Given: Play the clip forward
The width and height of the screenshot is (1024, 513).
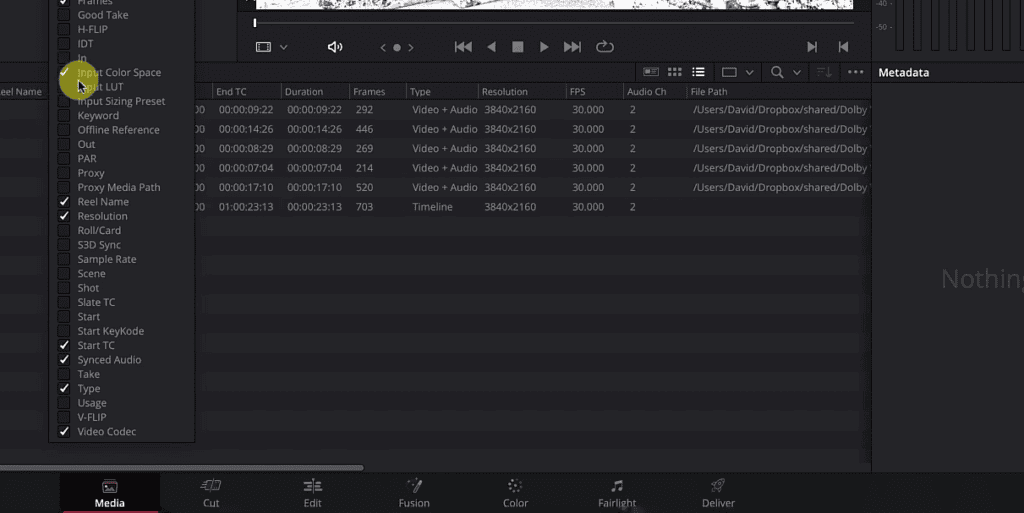Looking at the screenshot, I should 543,47.
